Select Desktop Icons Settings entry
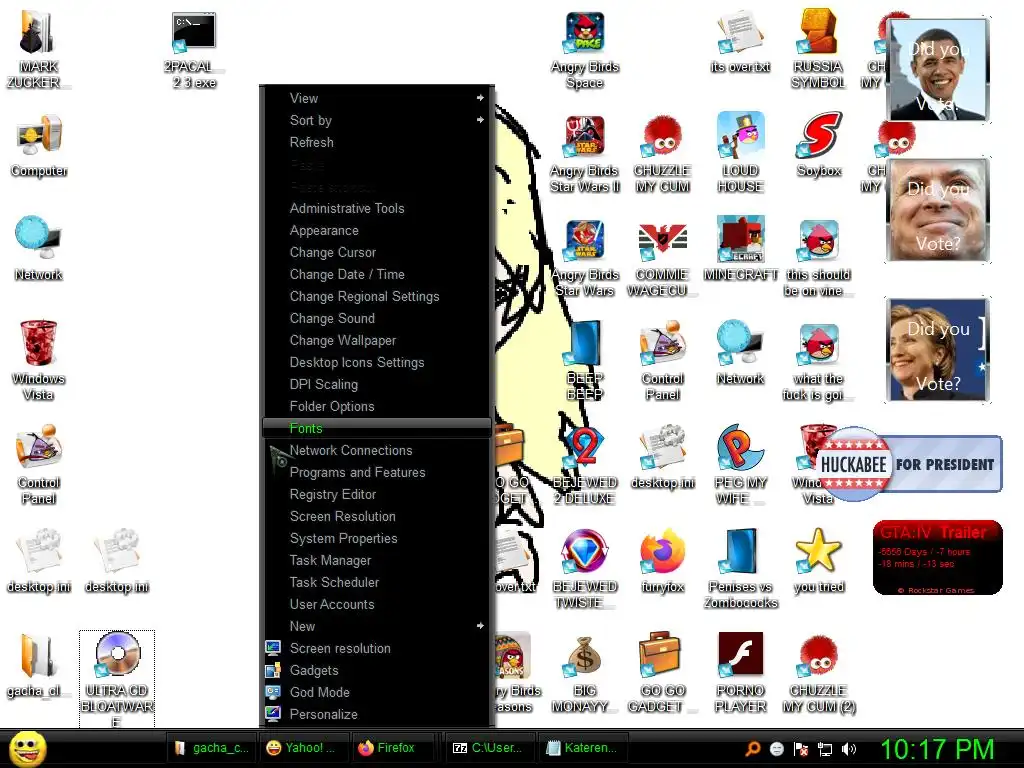Viewport: 1024px width, 768px height. (377, 362)
